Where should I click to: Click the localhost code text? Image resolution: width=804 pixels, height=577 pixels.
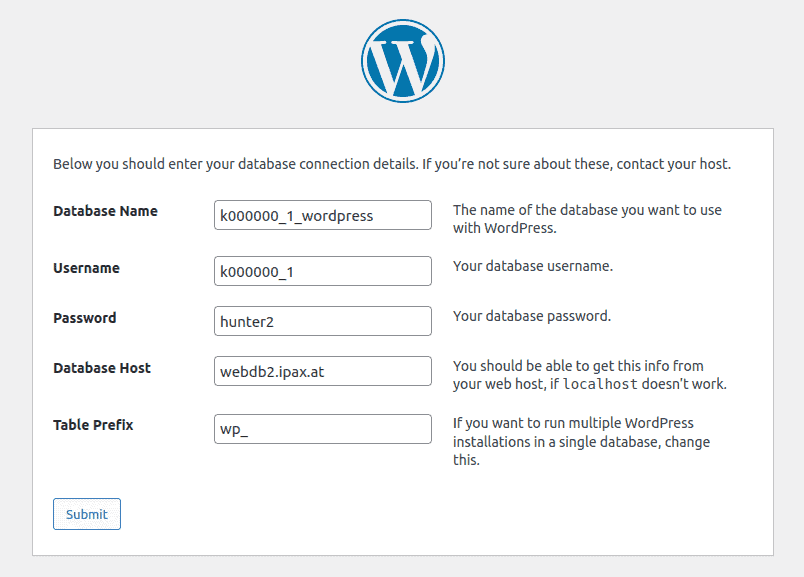coord(600,385)
